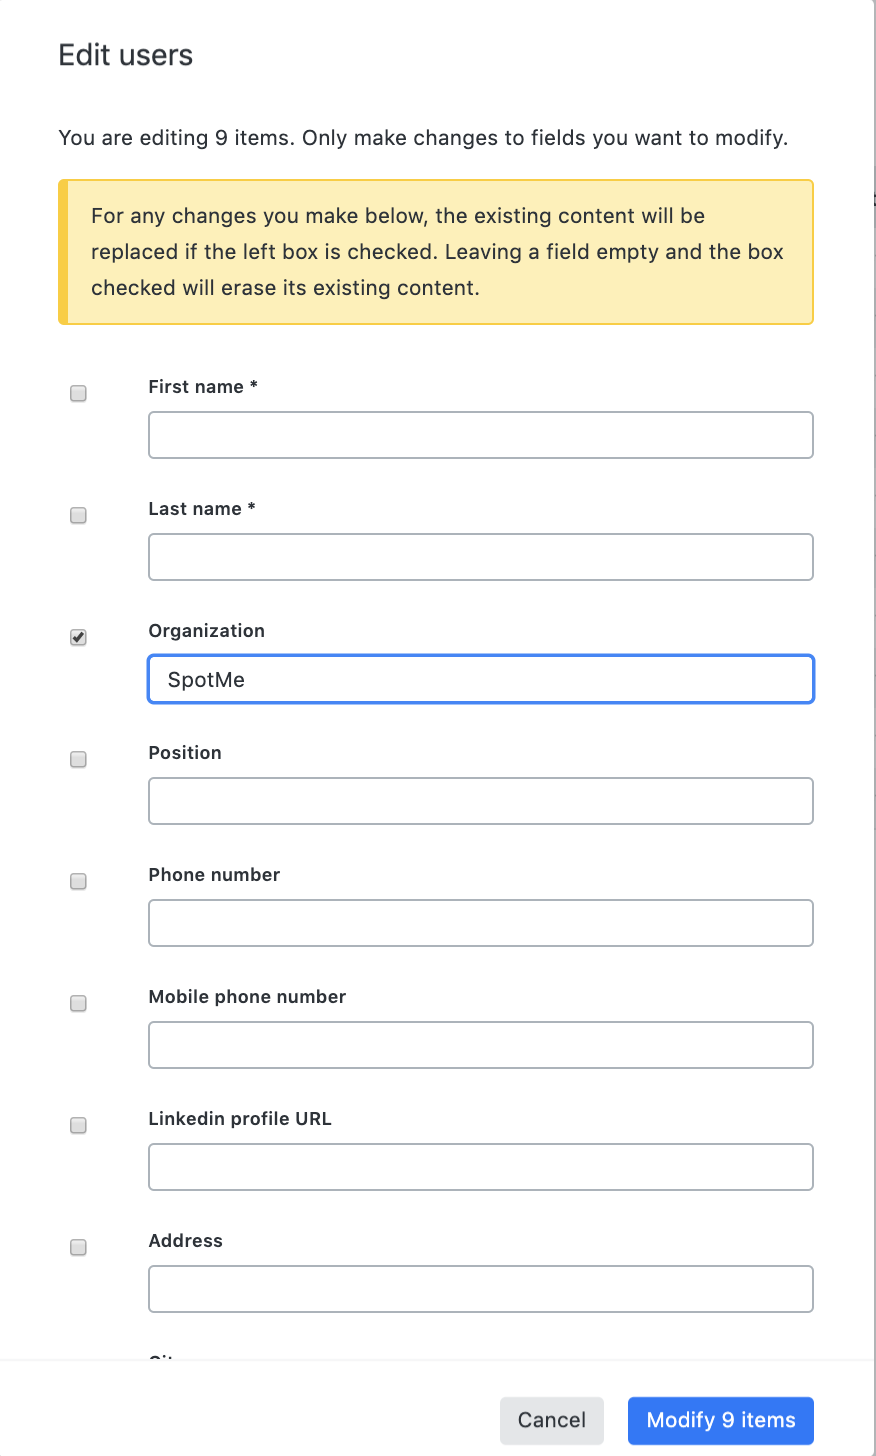Focus the Mobile phone number field
The width and height of the screenshot is (876, 1456).
481,1045
